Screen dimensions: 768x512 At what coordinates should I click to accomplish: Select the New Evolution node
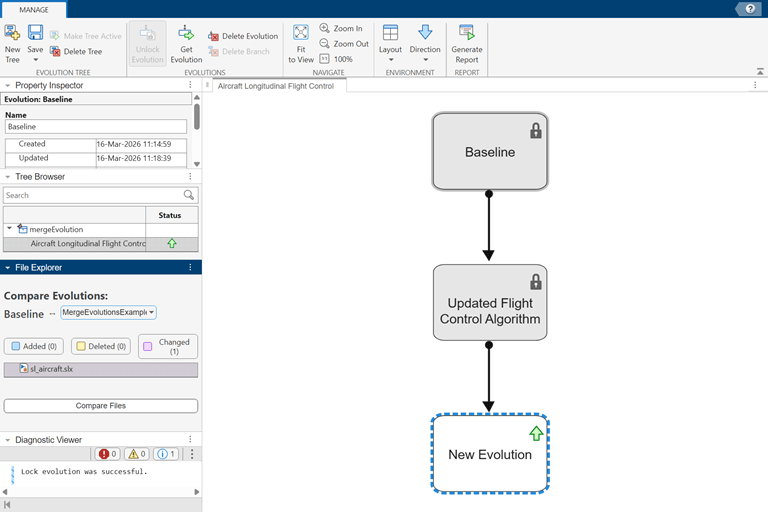tap(490, 454)
